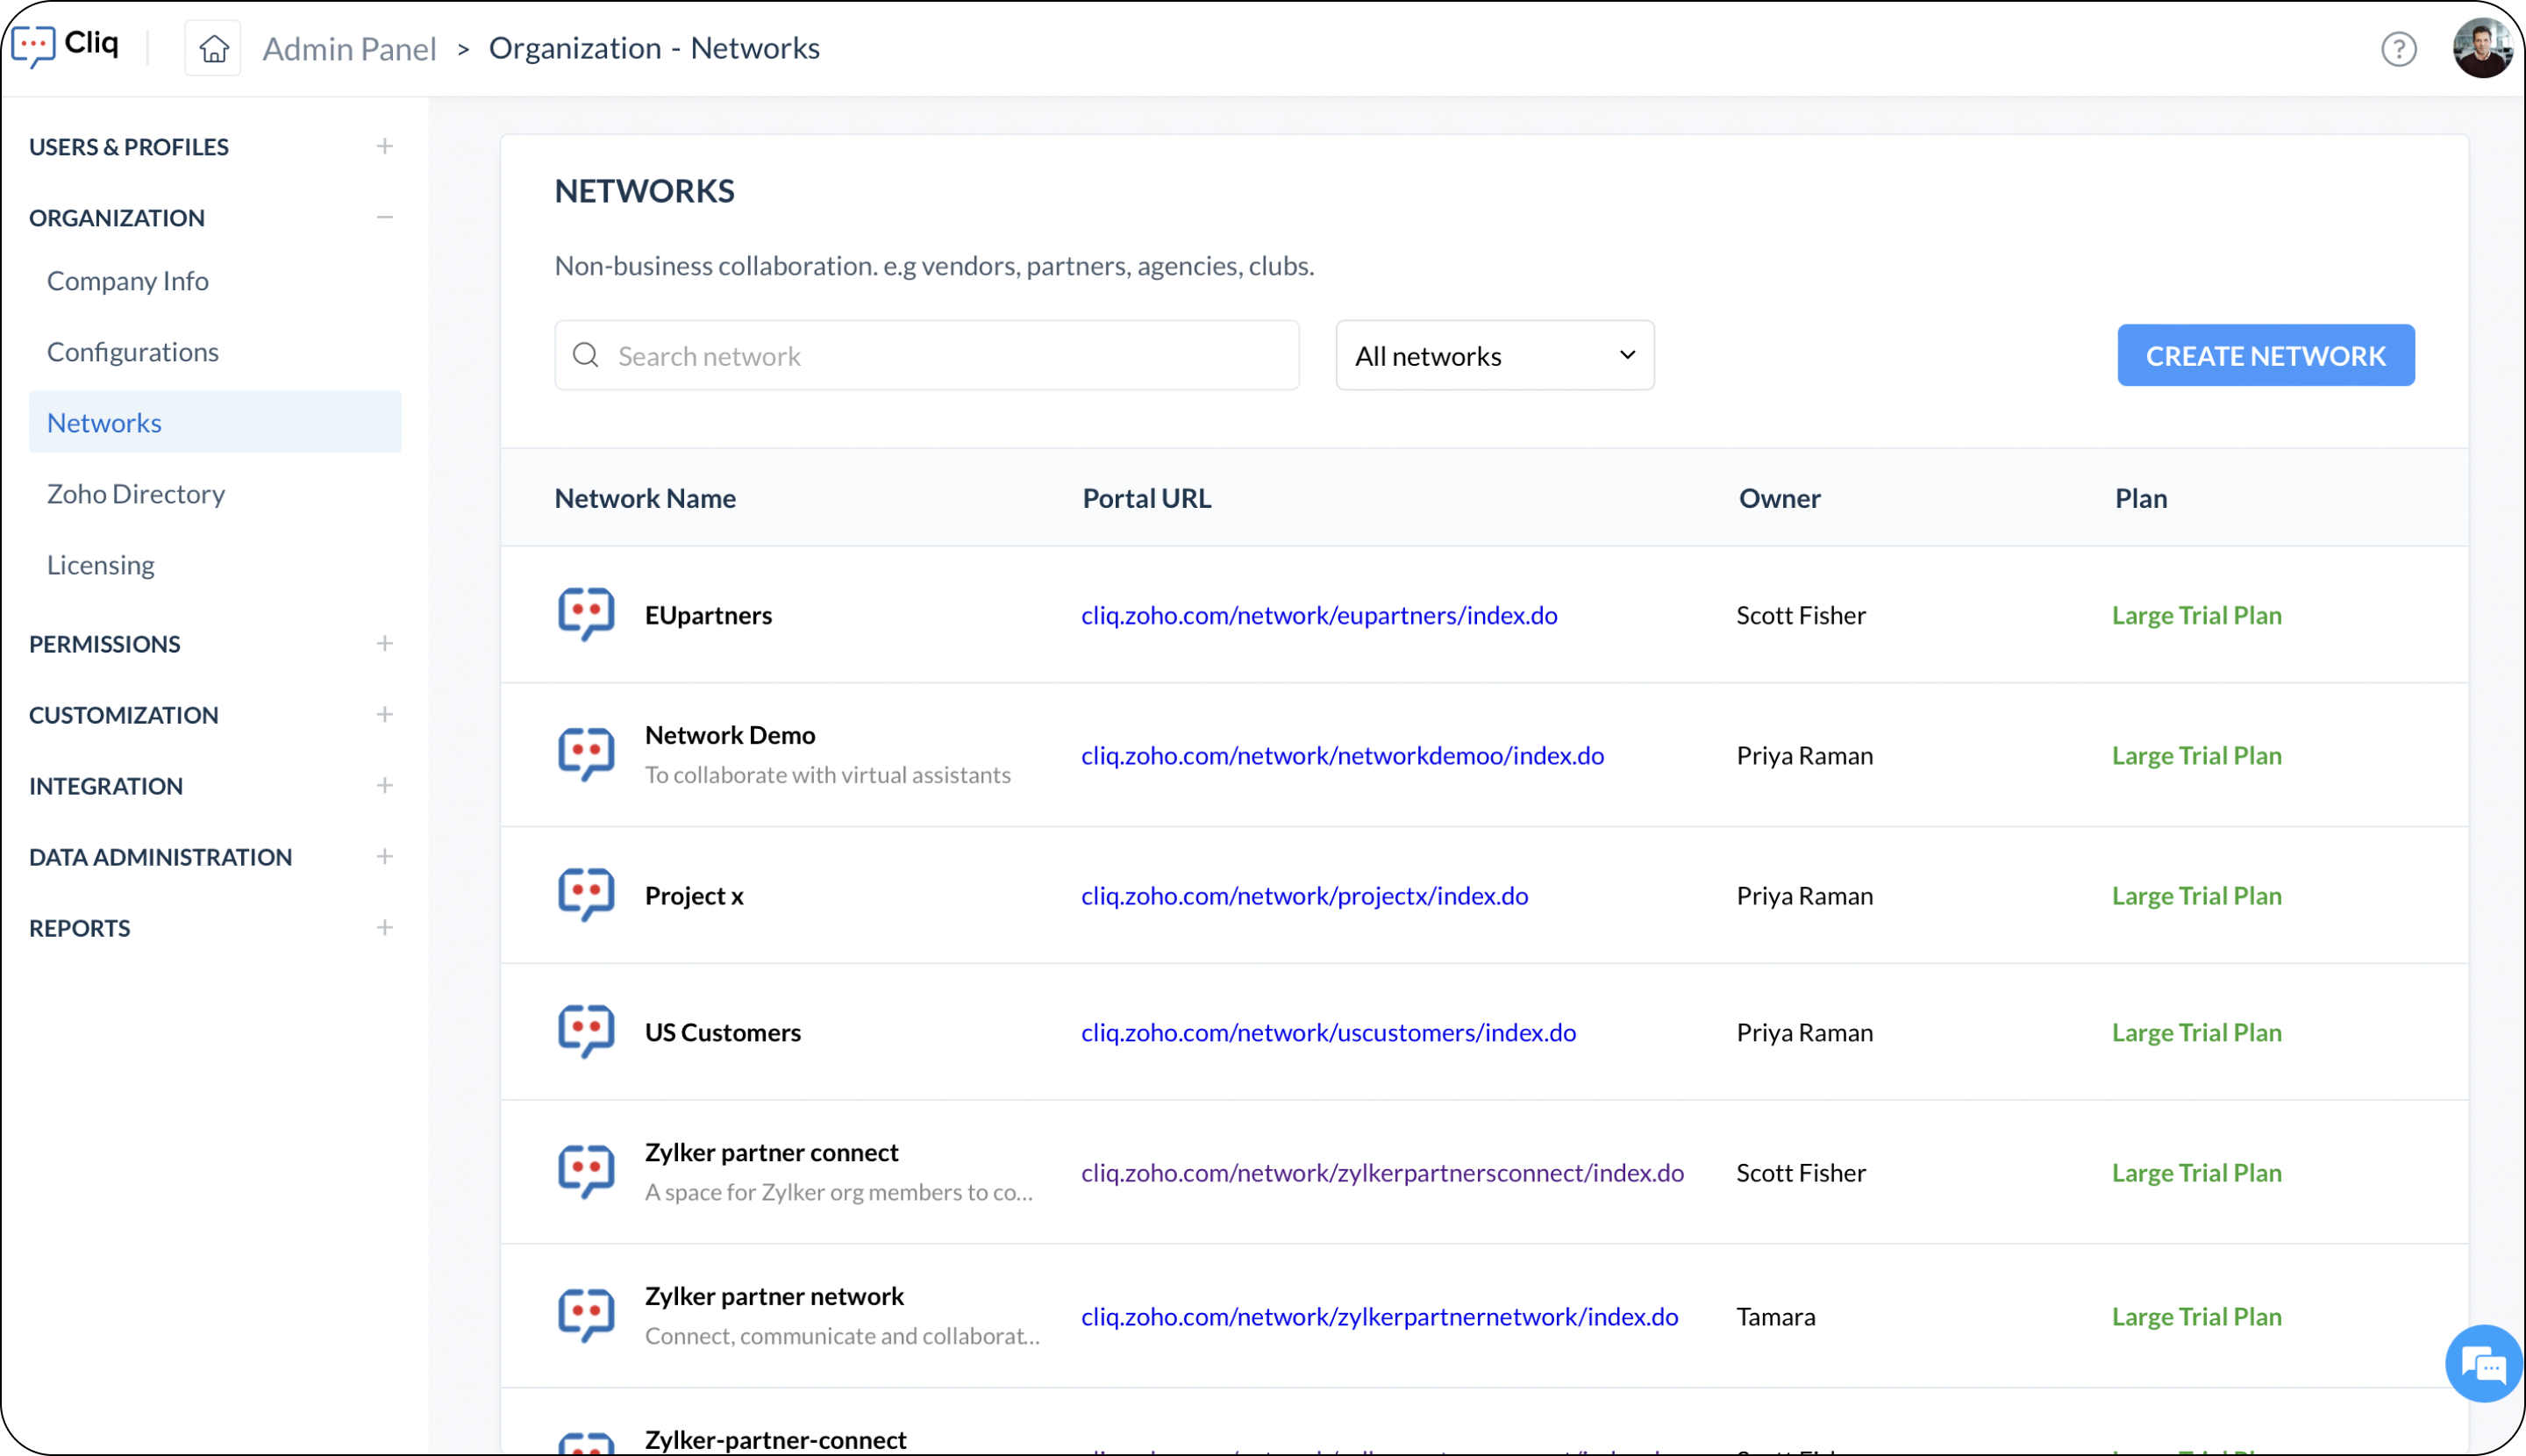Click the EUpartners network icon
The image size is (2526, 1456).
[x=586, y=614]
